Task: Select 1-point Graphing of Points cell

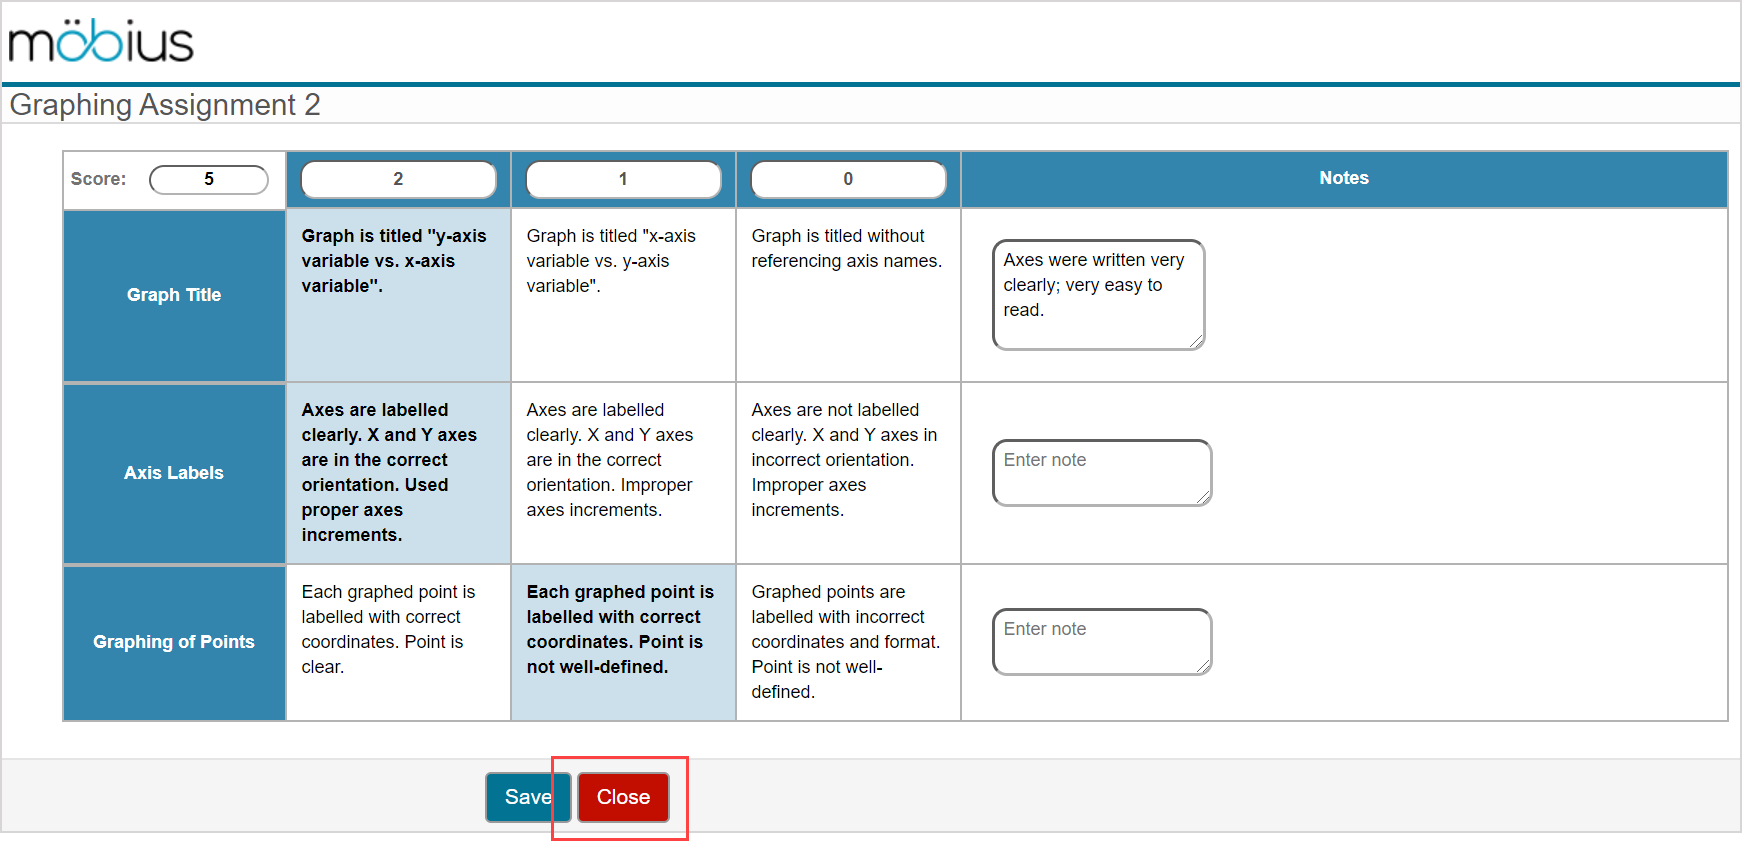Action: click(623, 642)
